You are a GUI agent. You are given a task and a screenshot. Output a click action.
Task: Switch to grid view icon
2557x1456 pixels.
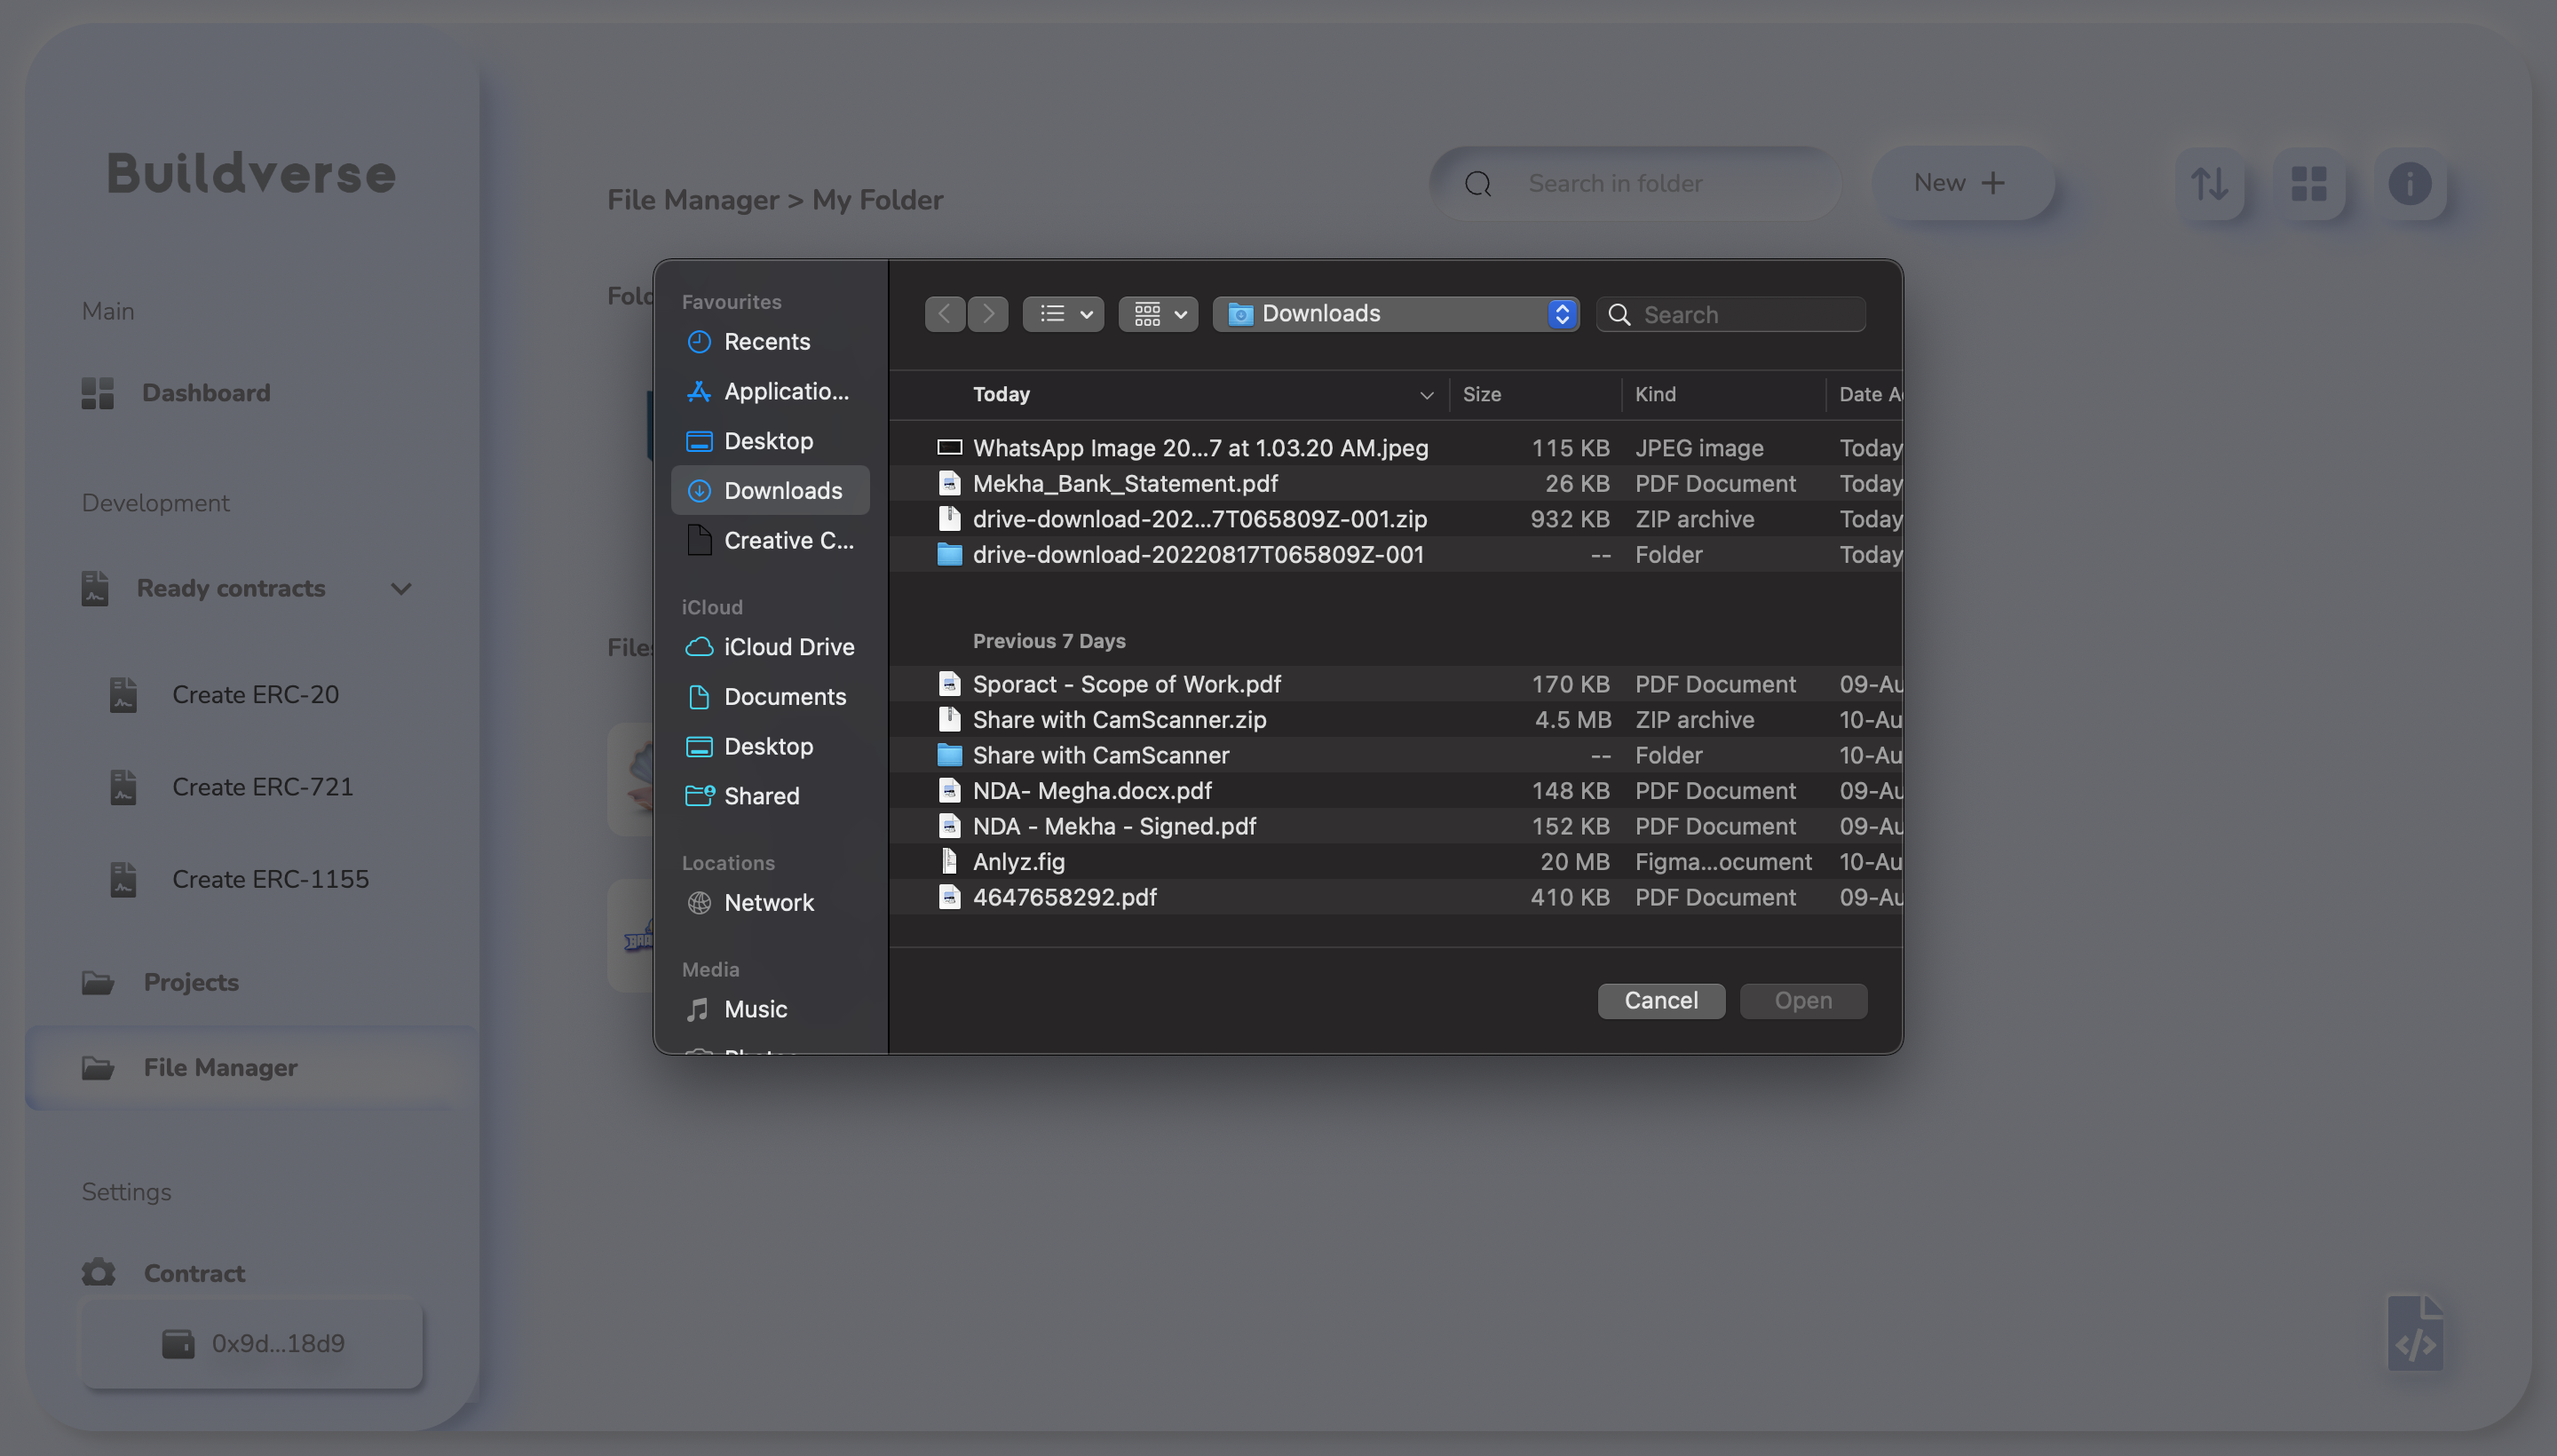2309,184
